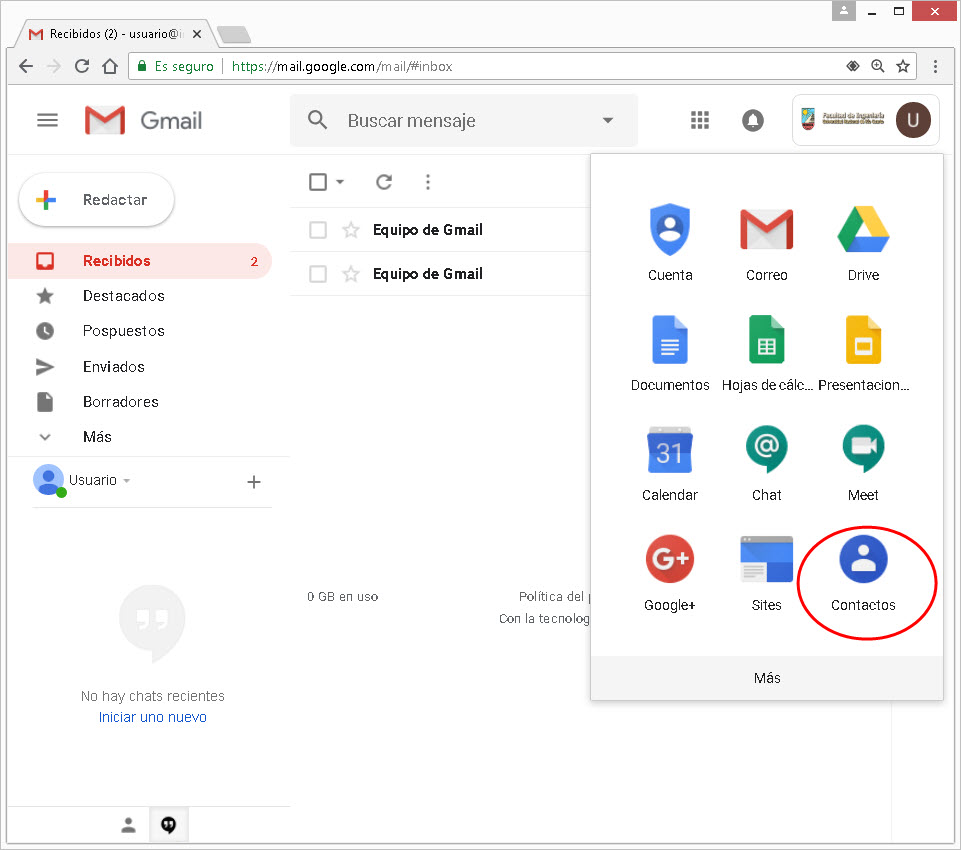Select the first Equipo de Gmail message

click(317, 230)
